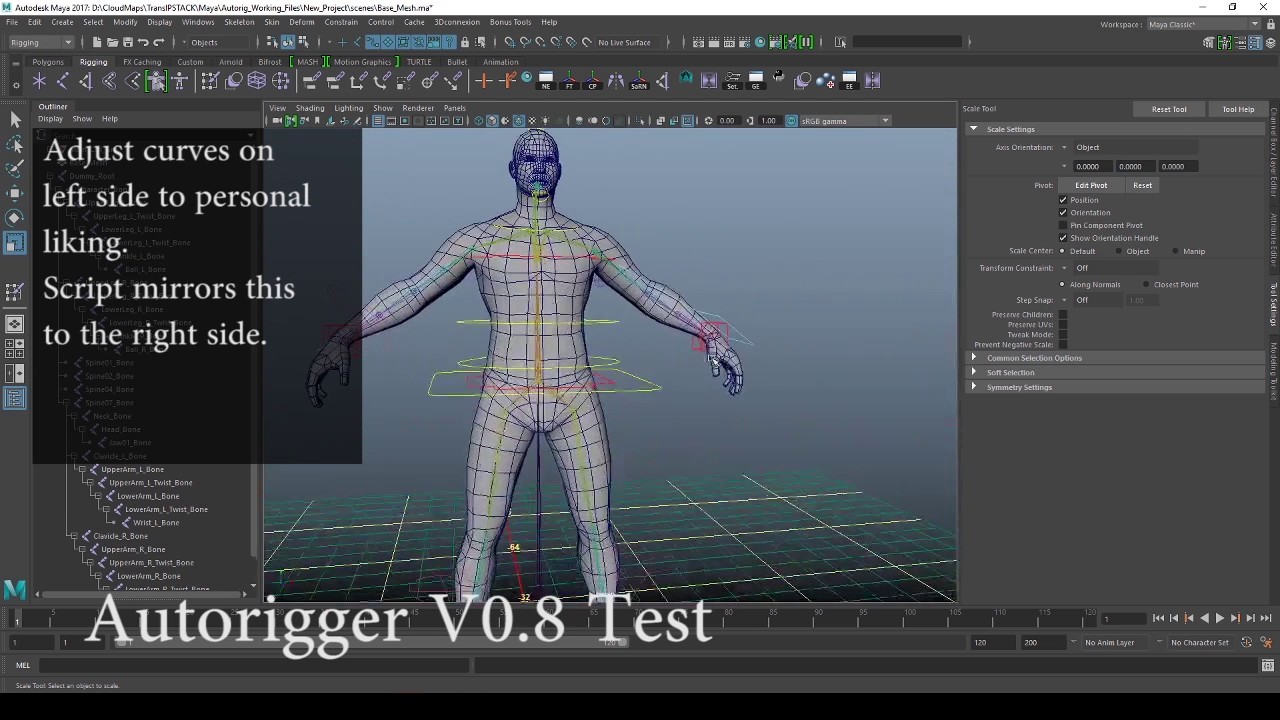Click the Bind Skin figure icon on shelf
Viewport: 1280px width, 720px height.
tap(157, 81)
